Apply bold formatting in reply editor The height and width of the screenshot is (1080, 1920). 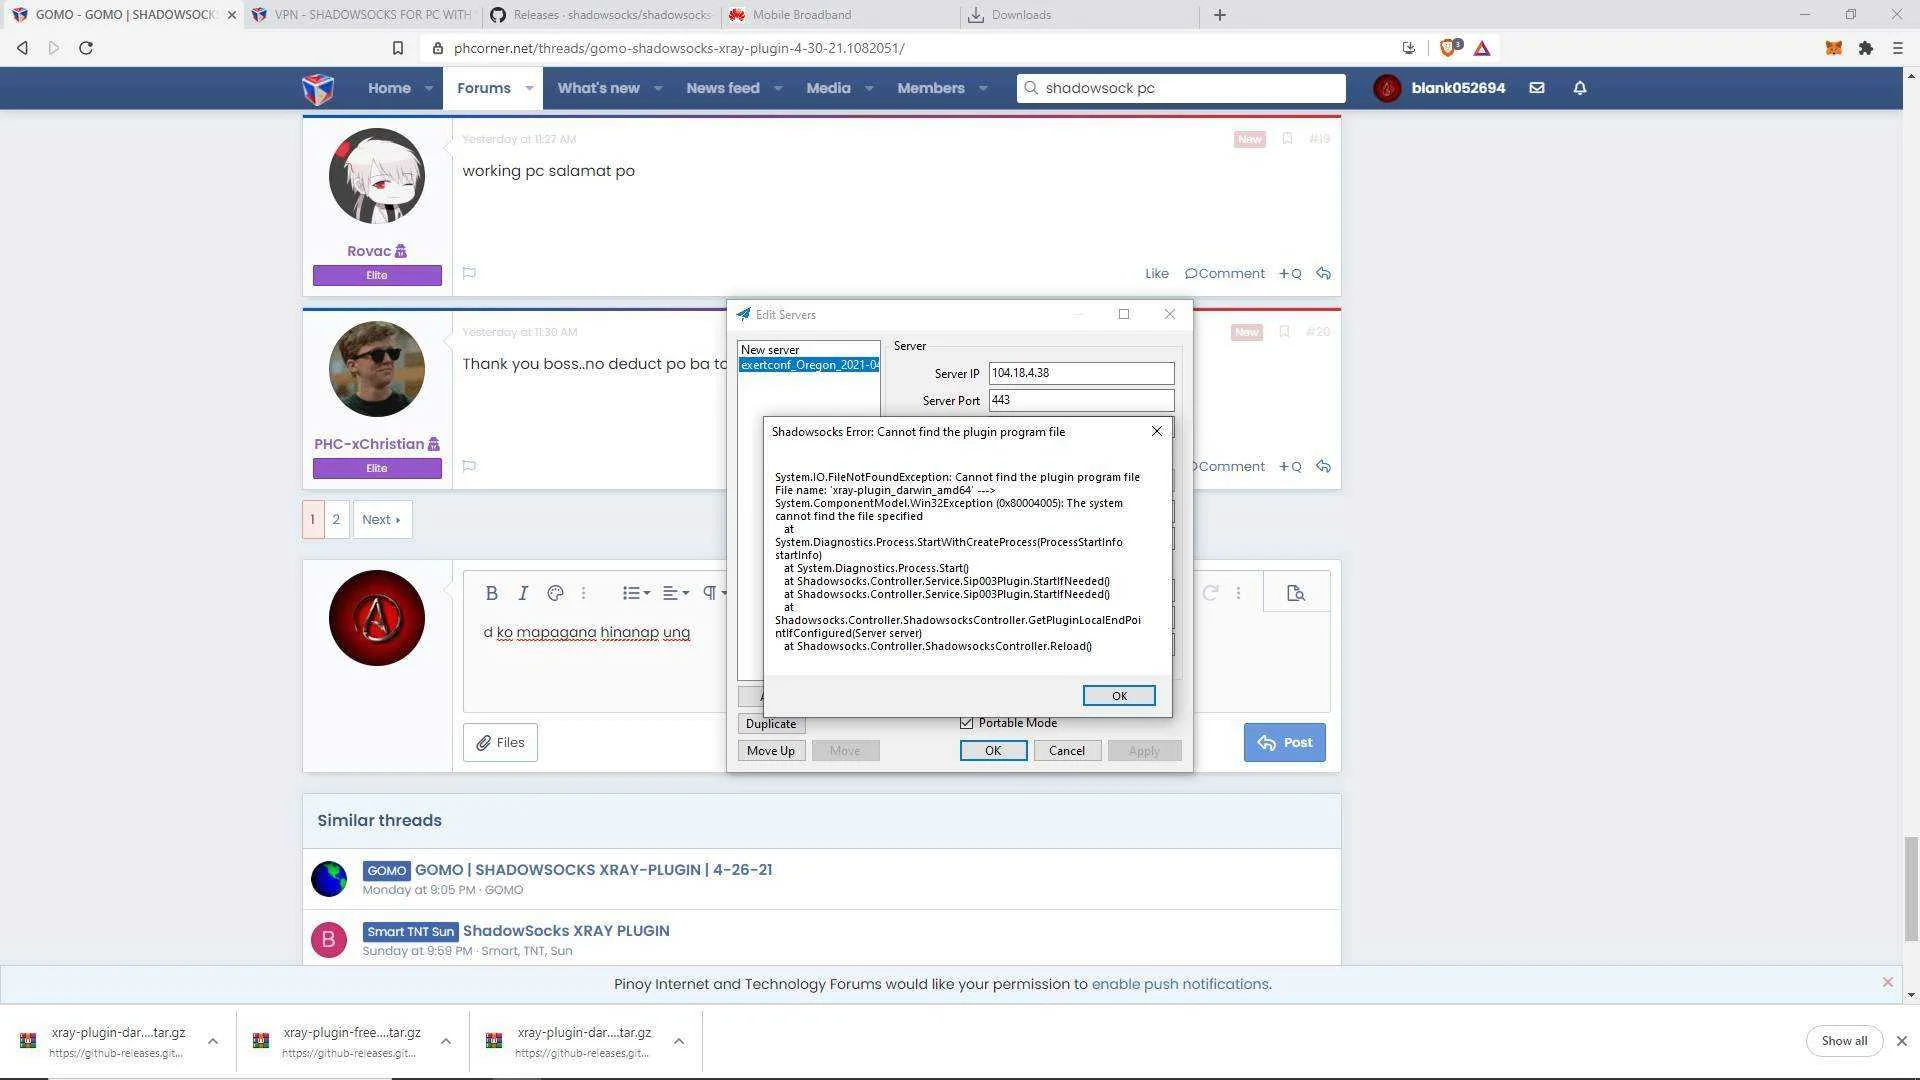point(491,593)
